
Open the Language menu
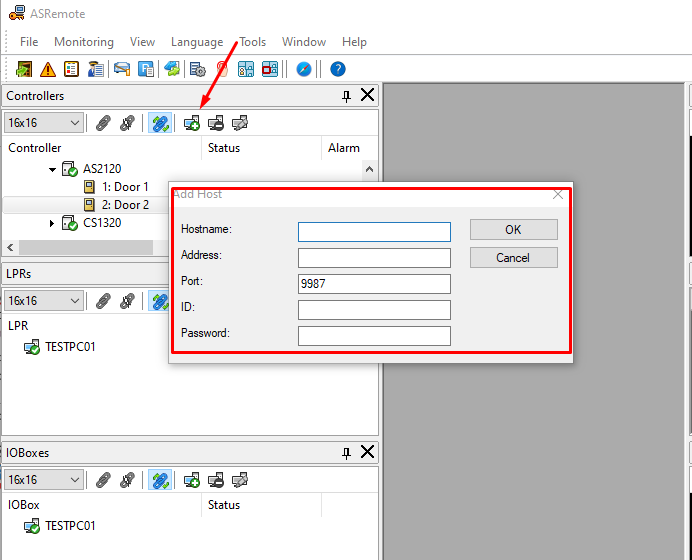click(197, 42)
